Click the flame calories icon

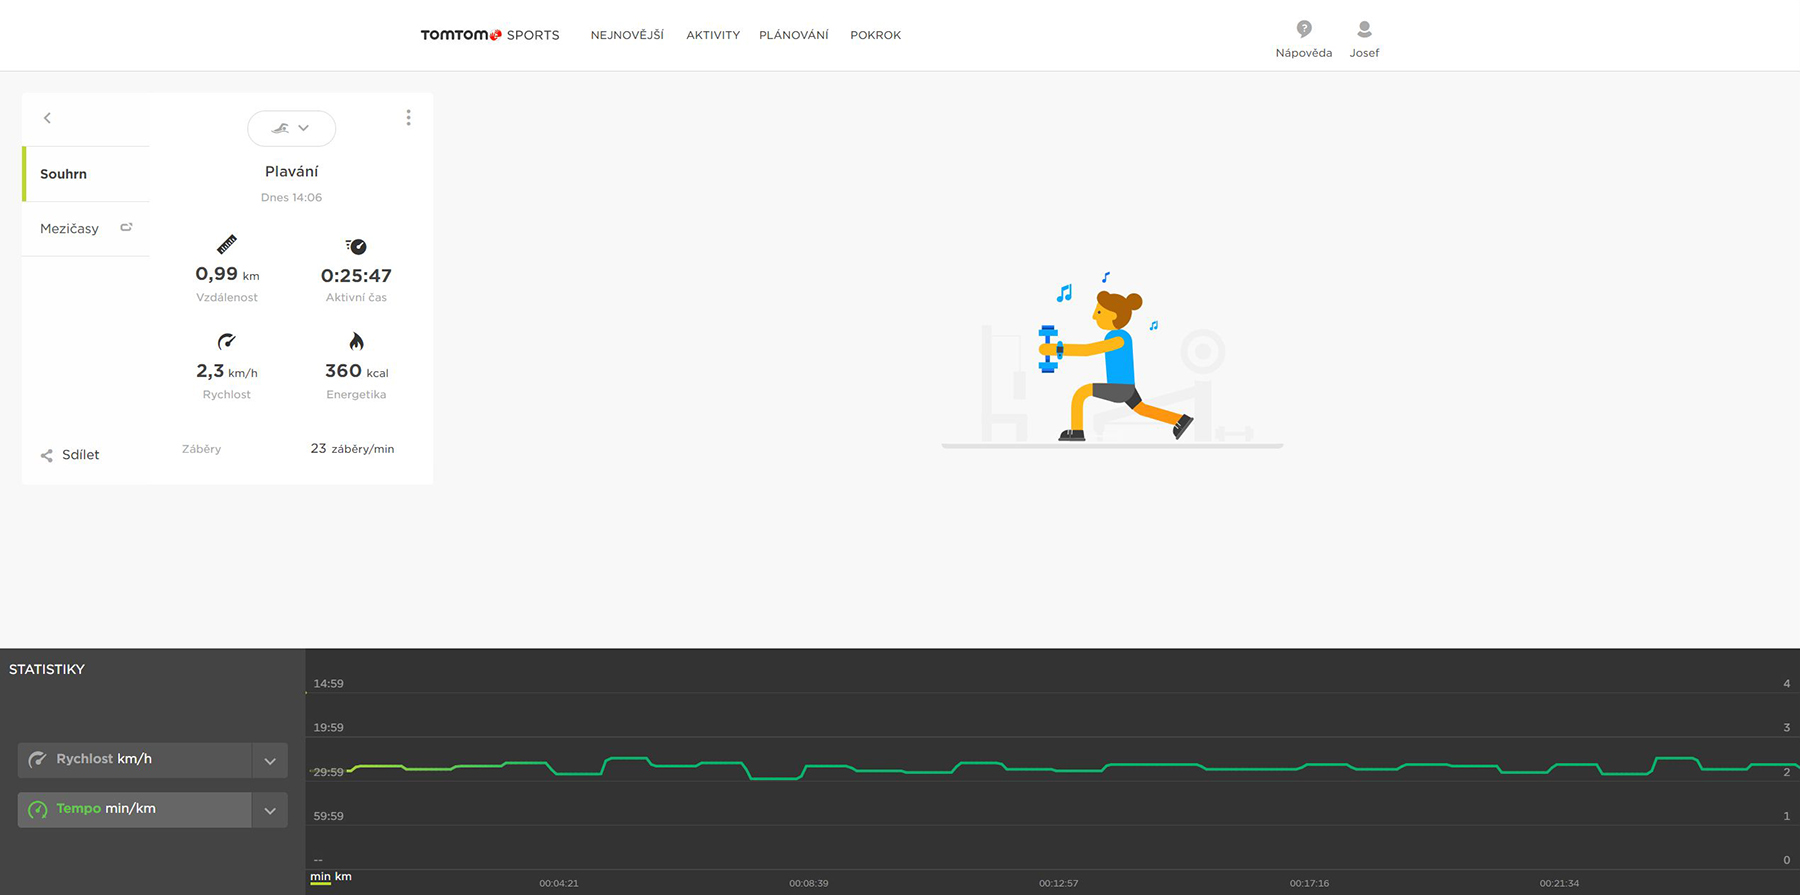tap(356, 342)
